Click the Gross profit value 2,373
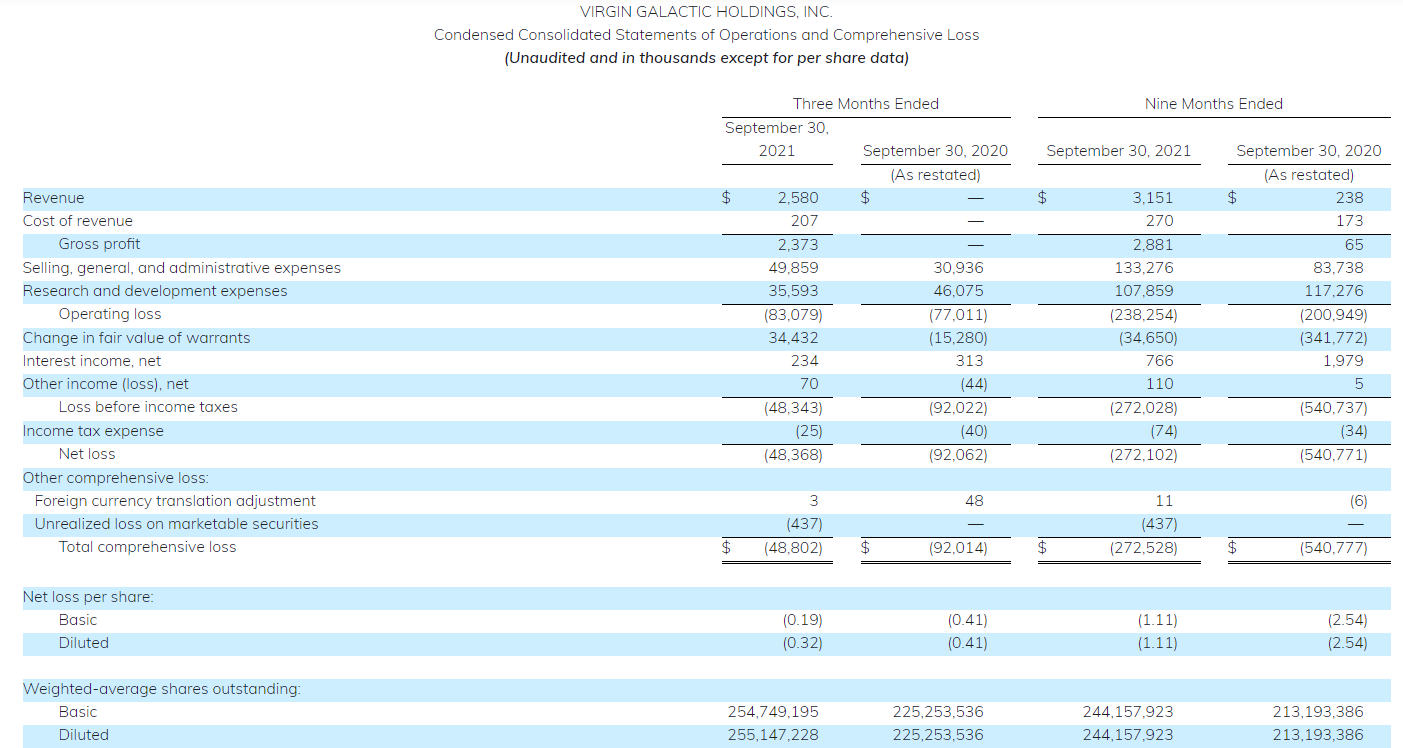This screenshot has height=748, width=1403. click(x=798, y=245)
